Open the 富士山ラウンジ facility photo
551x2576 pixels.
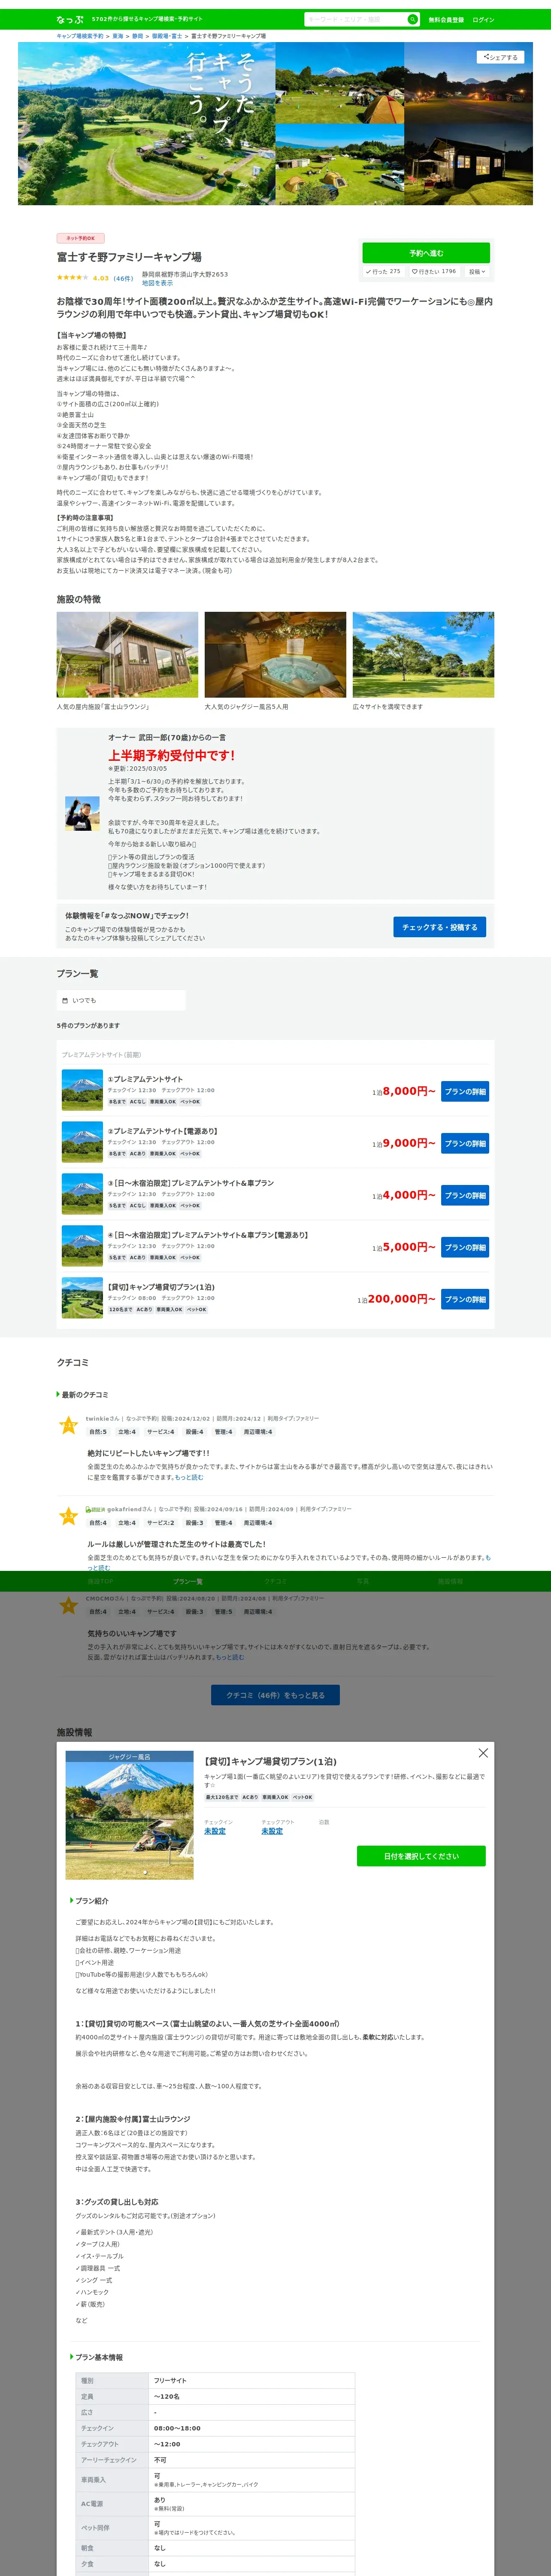tap(127, 655)
